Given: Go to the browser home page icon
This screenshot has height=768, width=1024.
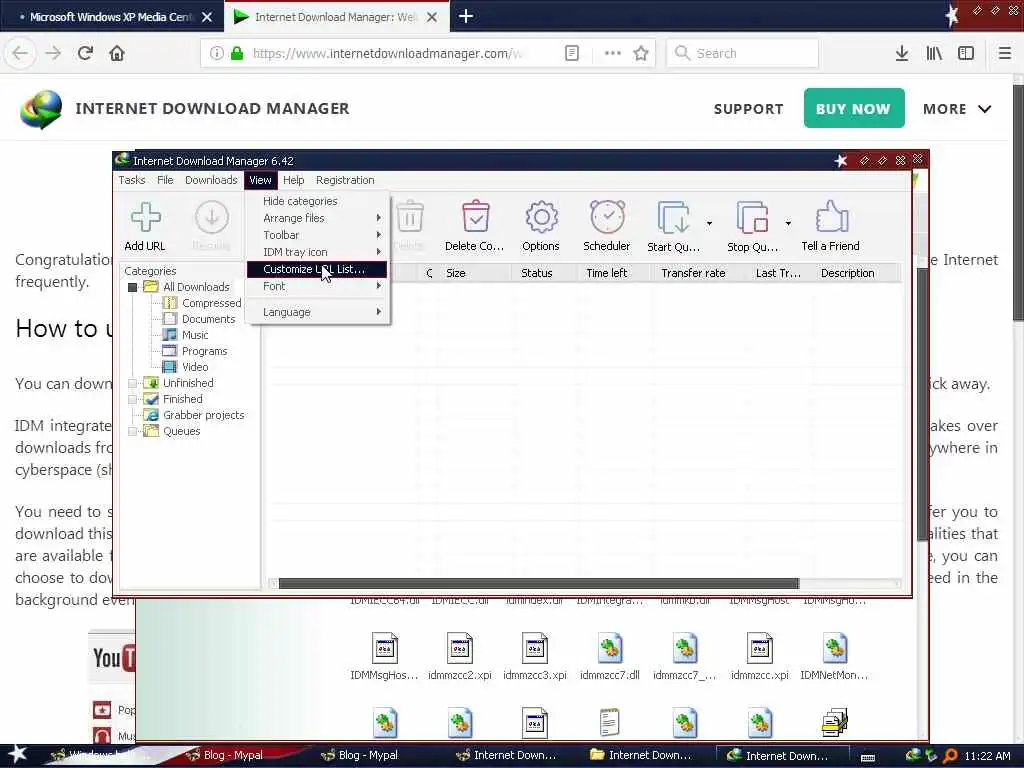Looking at the screenshot, I should click(x=117, y=53).
